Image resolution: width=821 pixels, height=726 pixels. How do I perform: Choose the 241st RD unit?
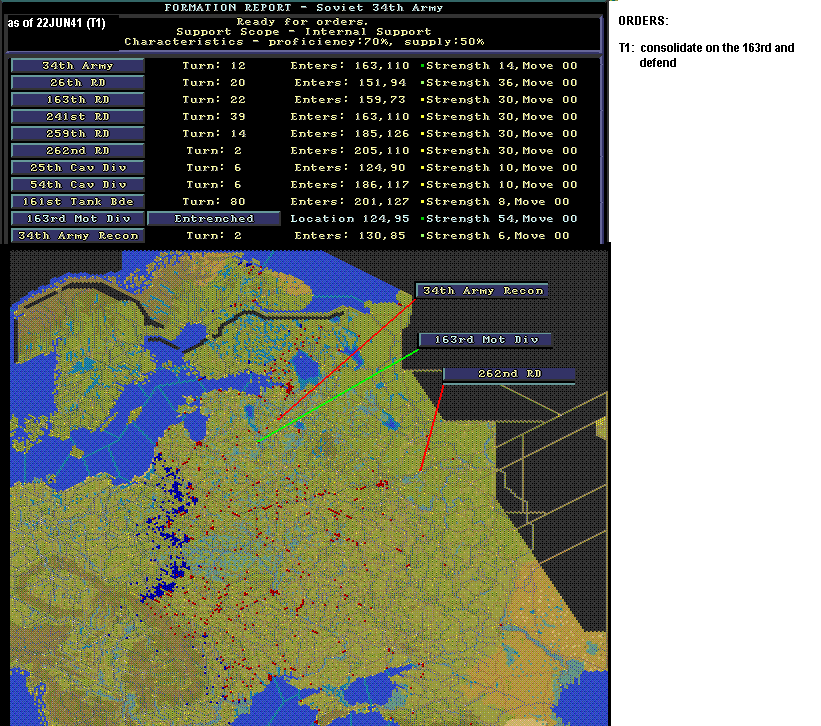[x=77, y=117]
